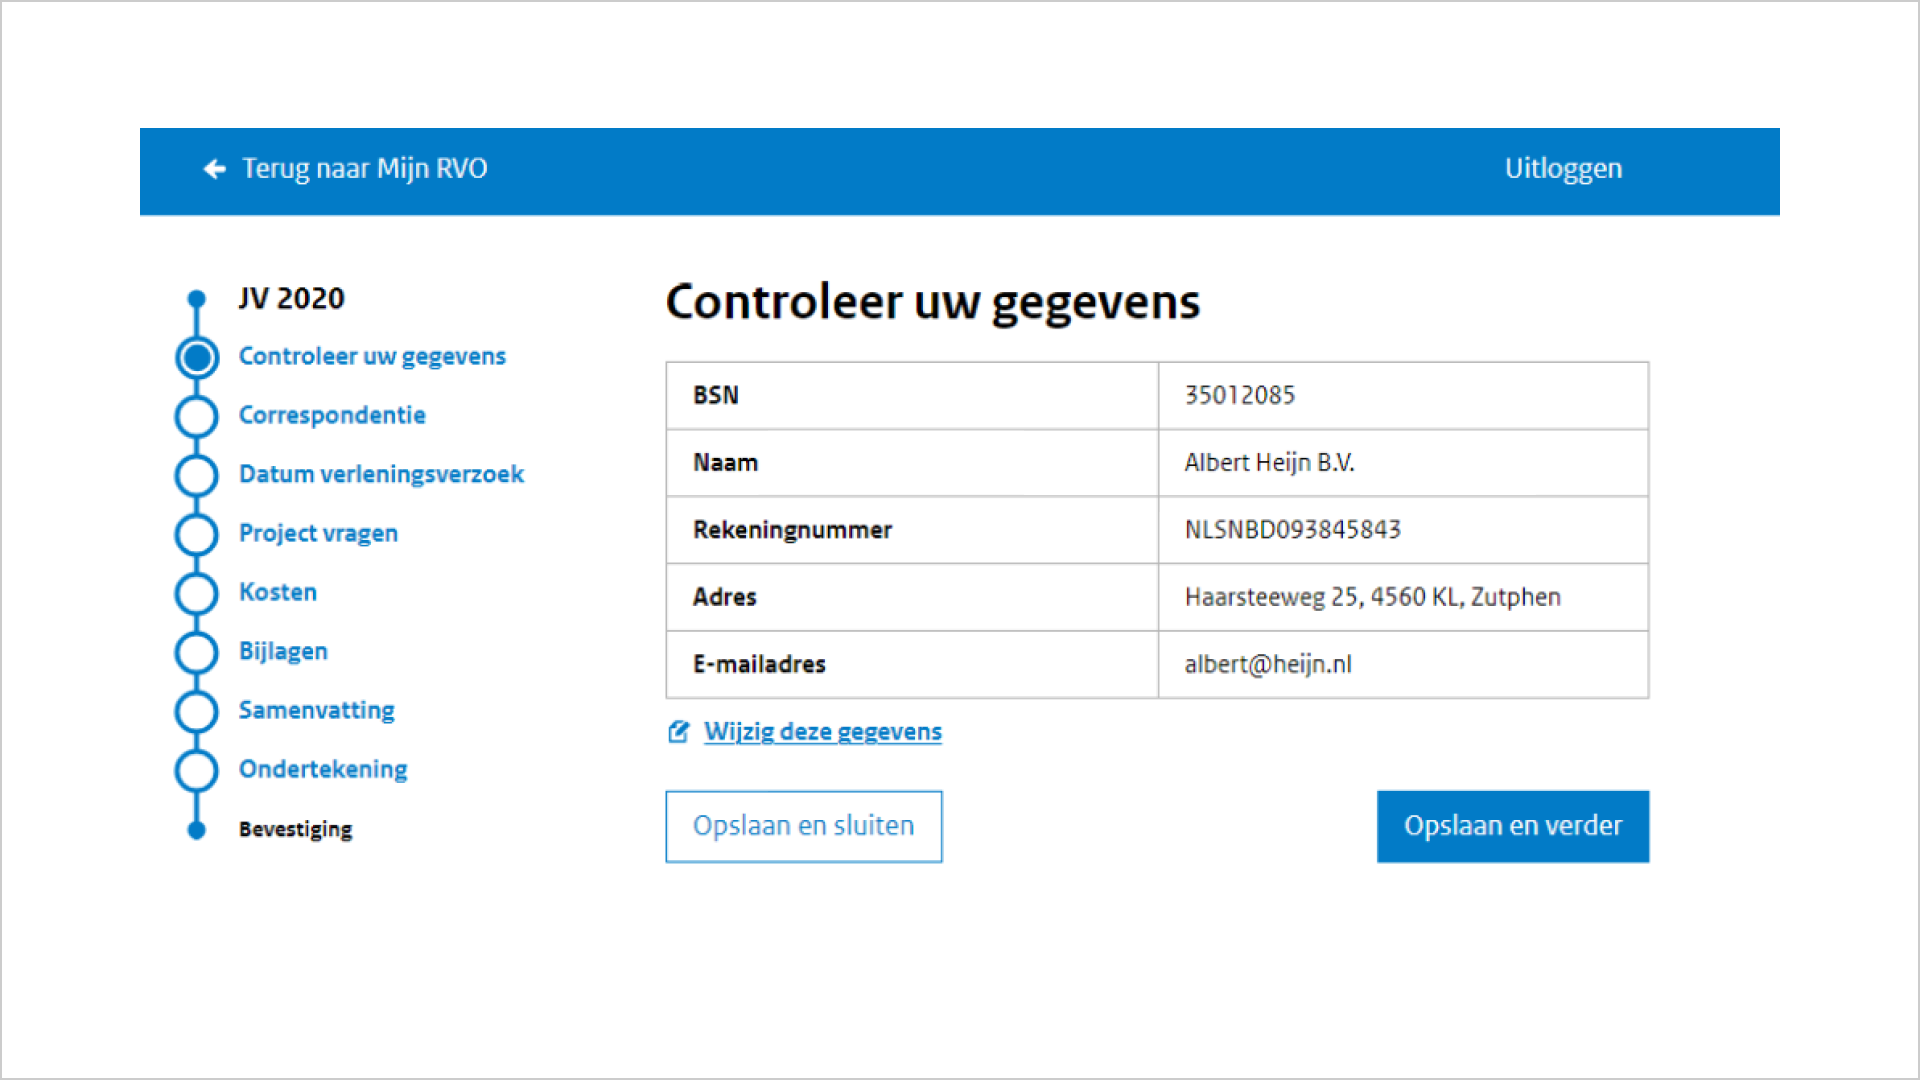The width and height of the screenshot is (1920, 1080).
Task: Click the dot marker next to JV 2020
Action: coord(196,298)
